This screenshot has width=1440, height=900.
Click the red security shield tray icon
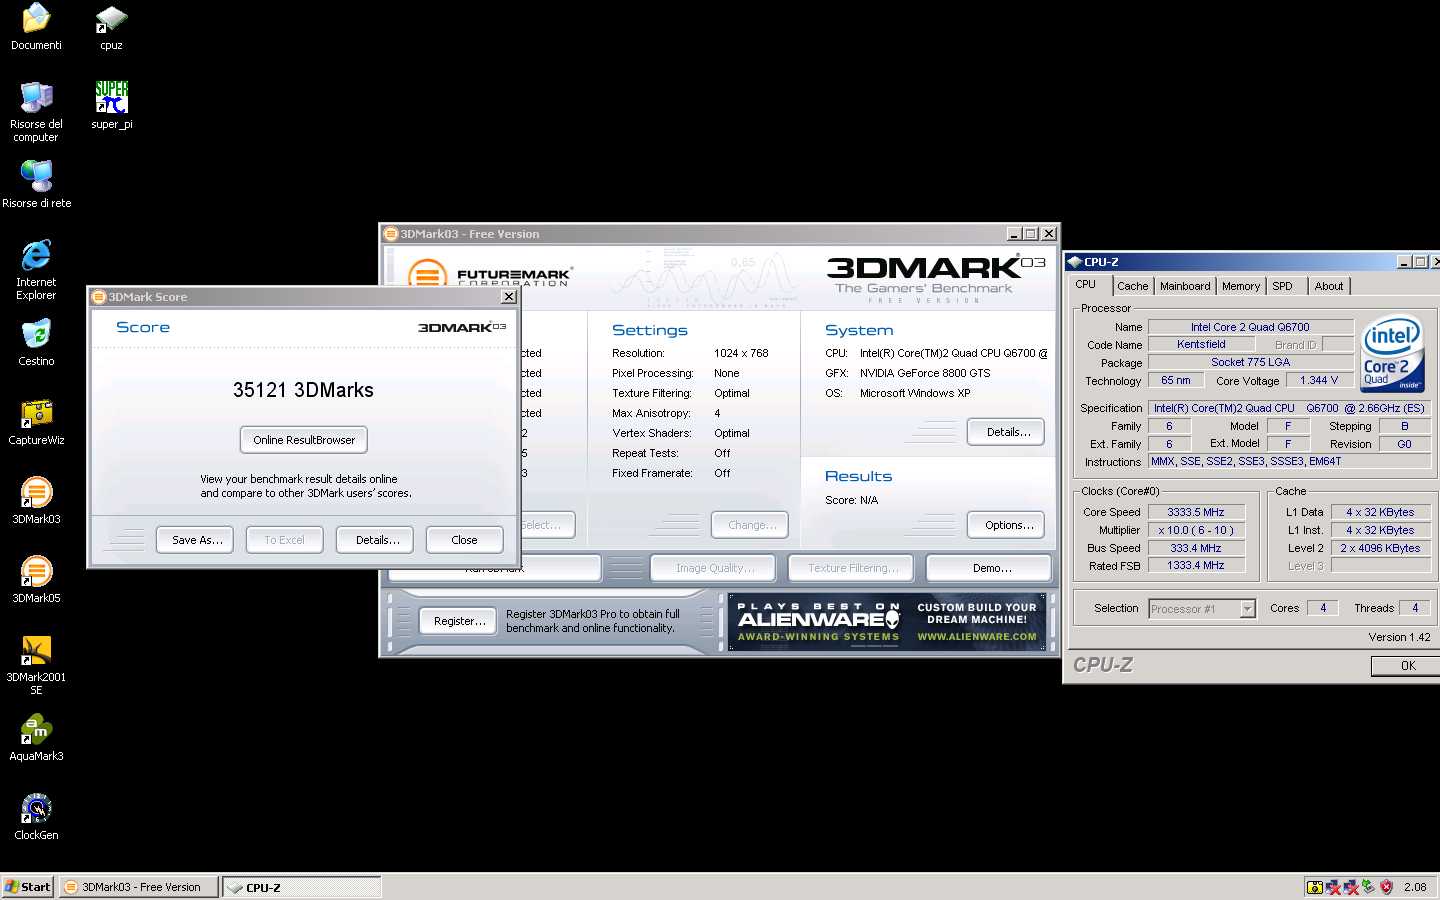point(1386,887)
